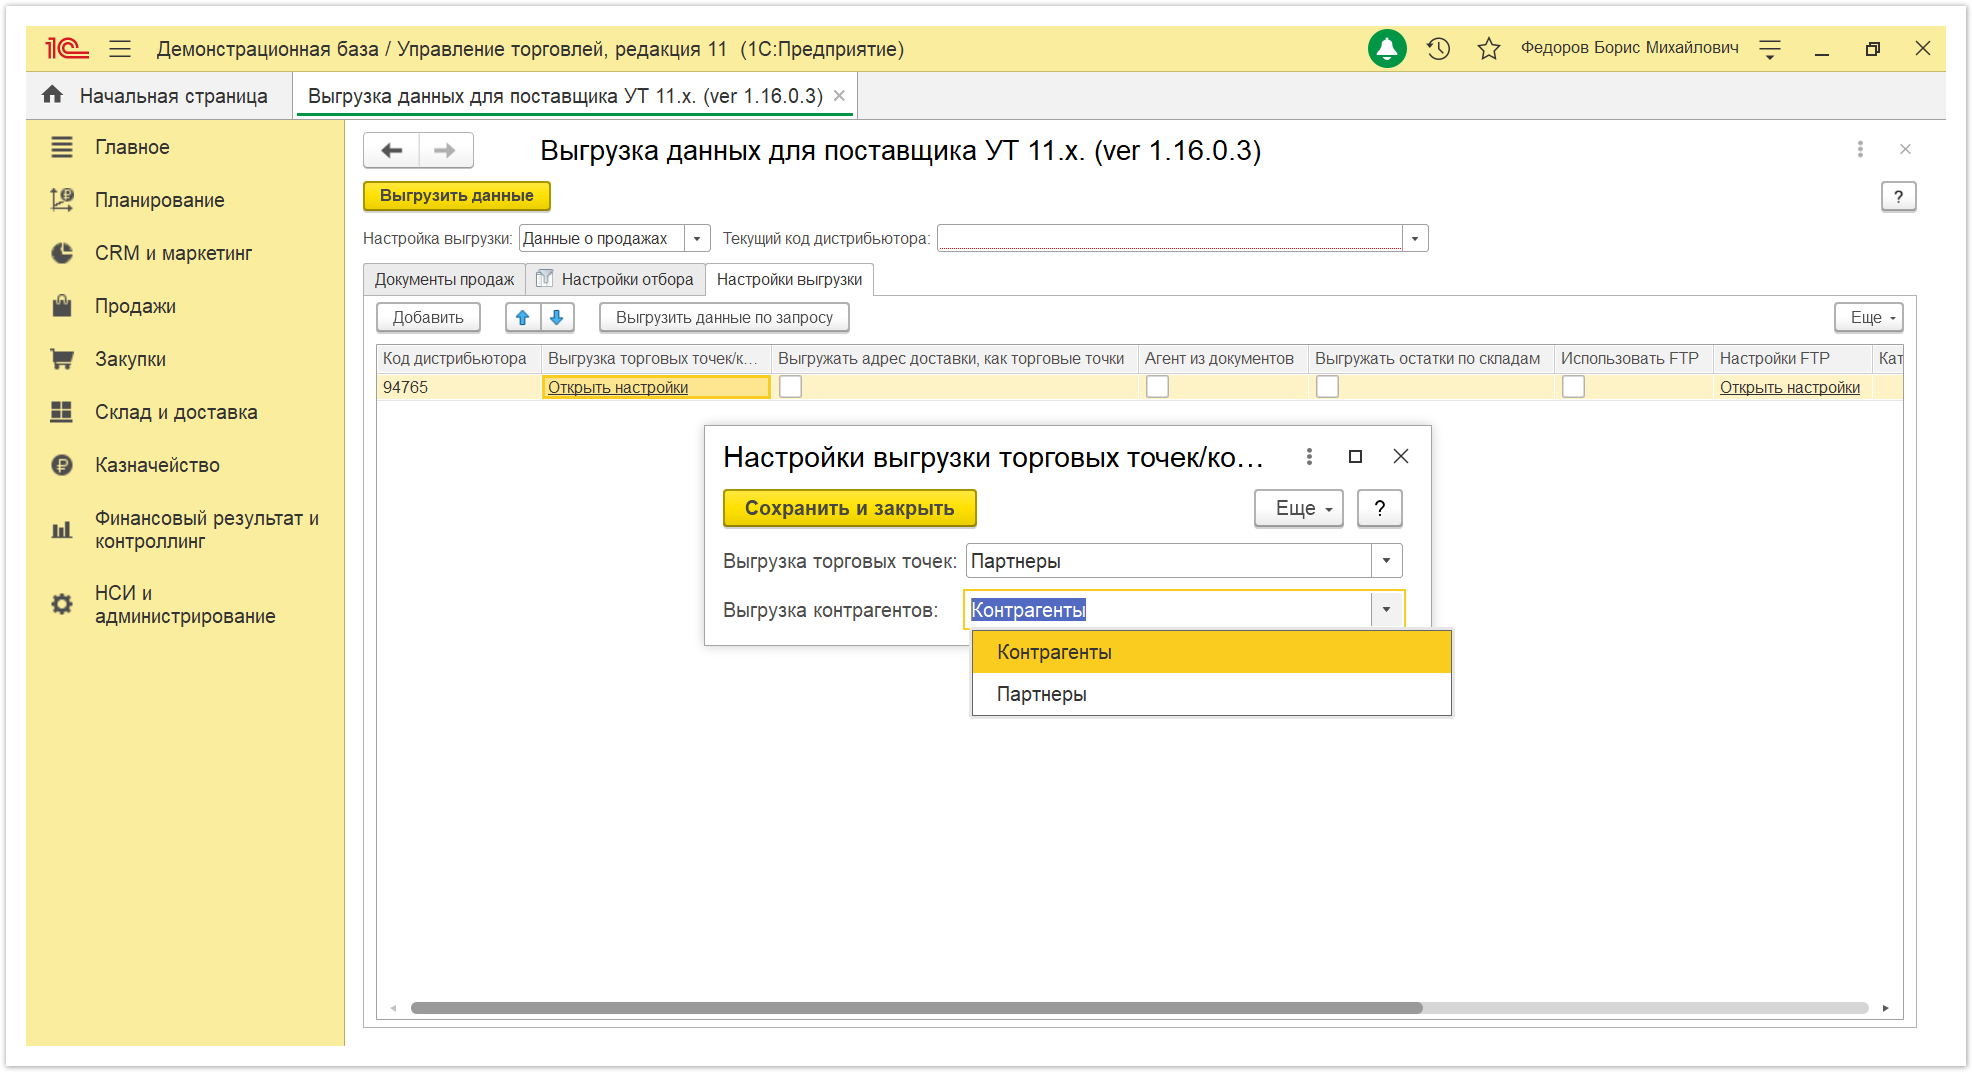Image resolution: width=1972 pixels, height=1072 pixels.
Task: Choose Контрагенты from dropdown list
Action: (x=1211, y=652)
